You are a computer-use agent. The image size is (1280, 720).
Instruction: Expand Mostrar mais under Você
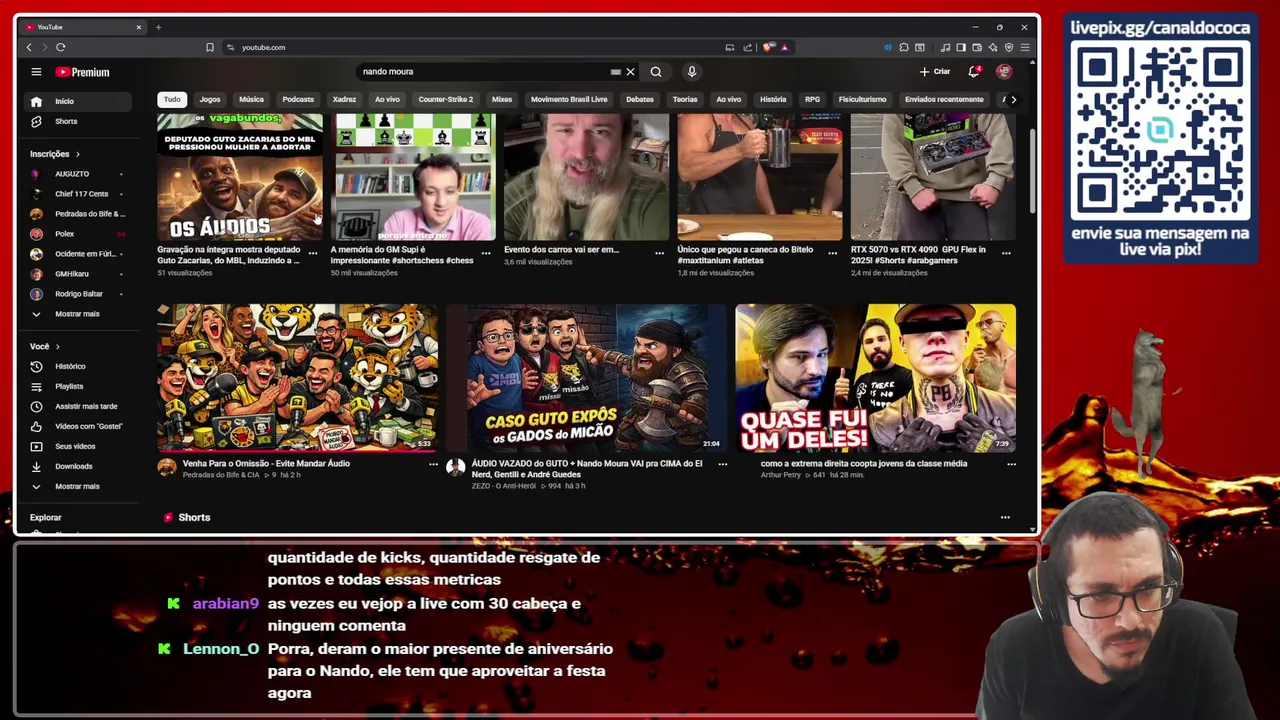pyautogui.click(x=78, y=486)
